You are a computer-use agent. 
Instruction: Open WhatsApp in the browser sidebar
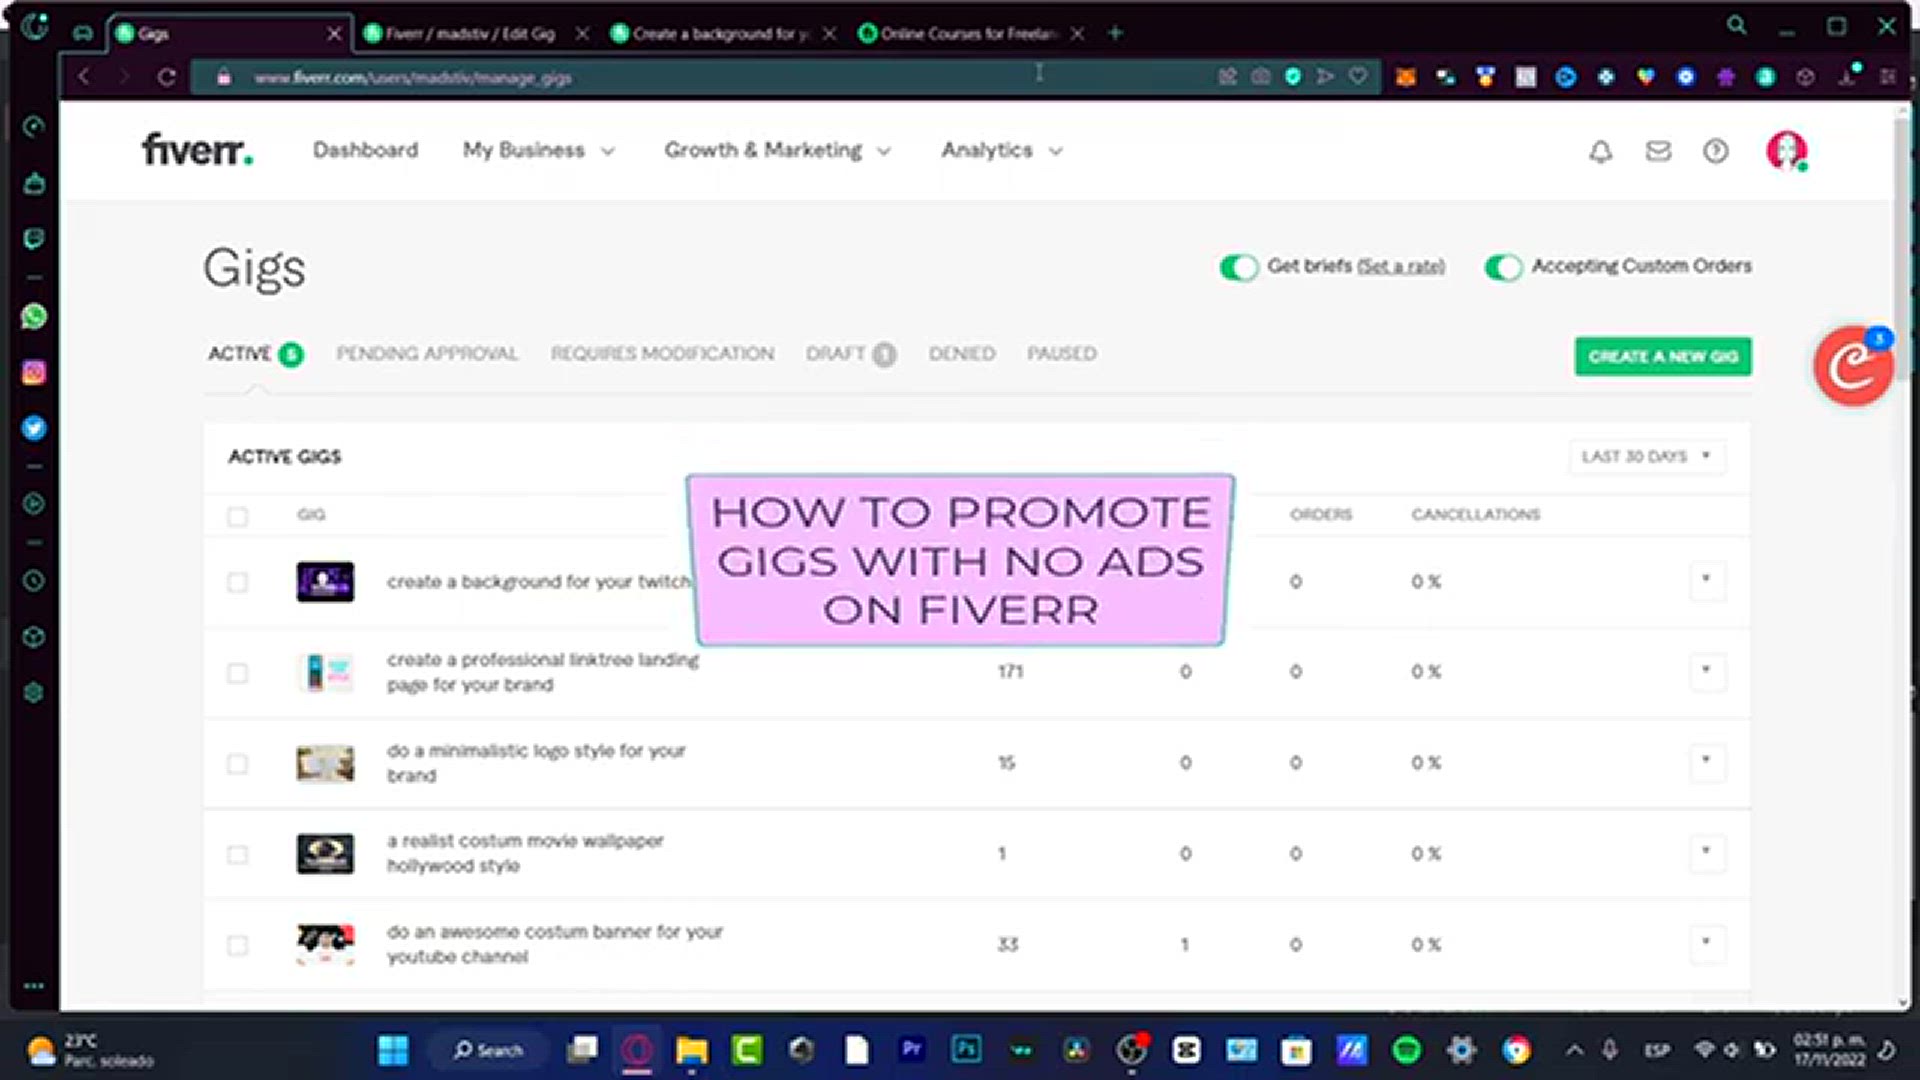click(34, 316)
